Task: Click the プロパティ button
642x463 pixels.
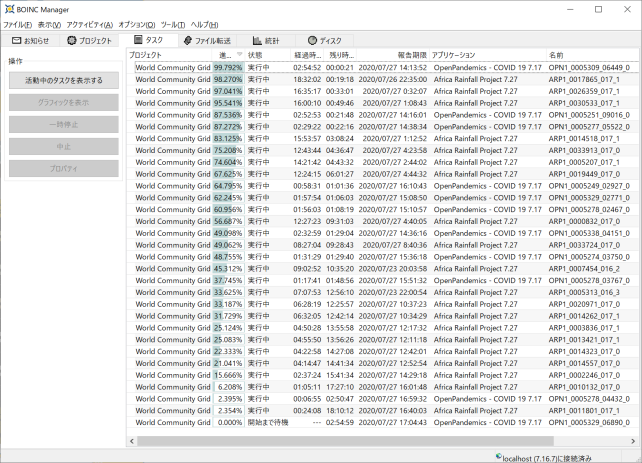Action: point(64,168)
